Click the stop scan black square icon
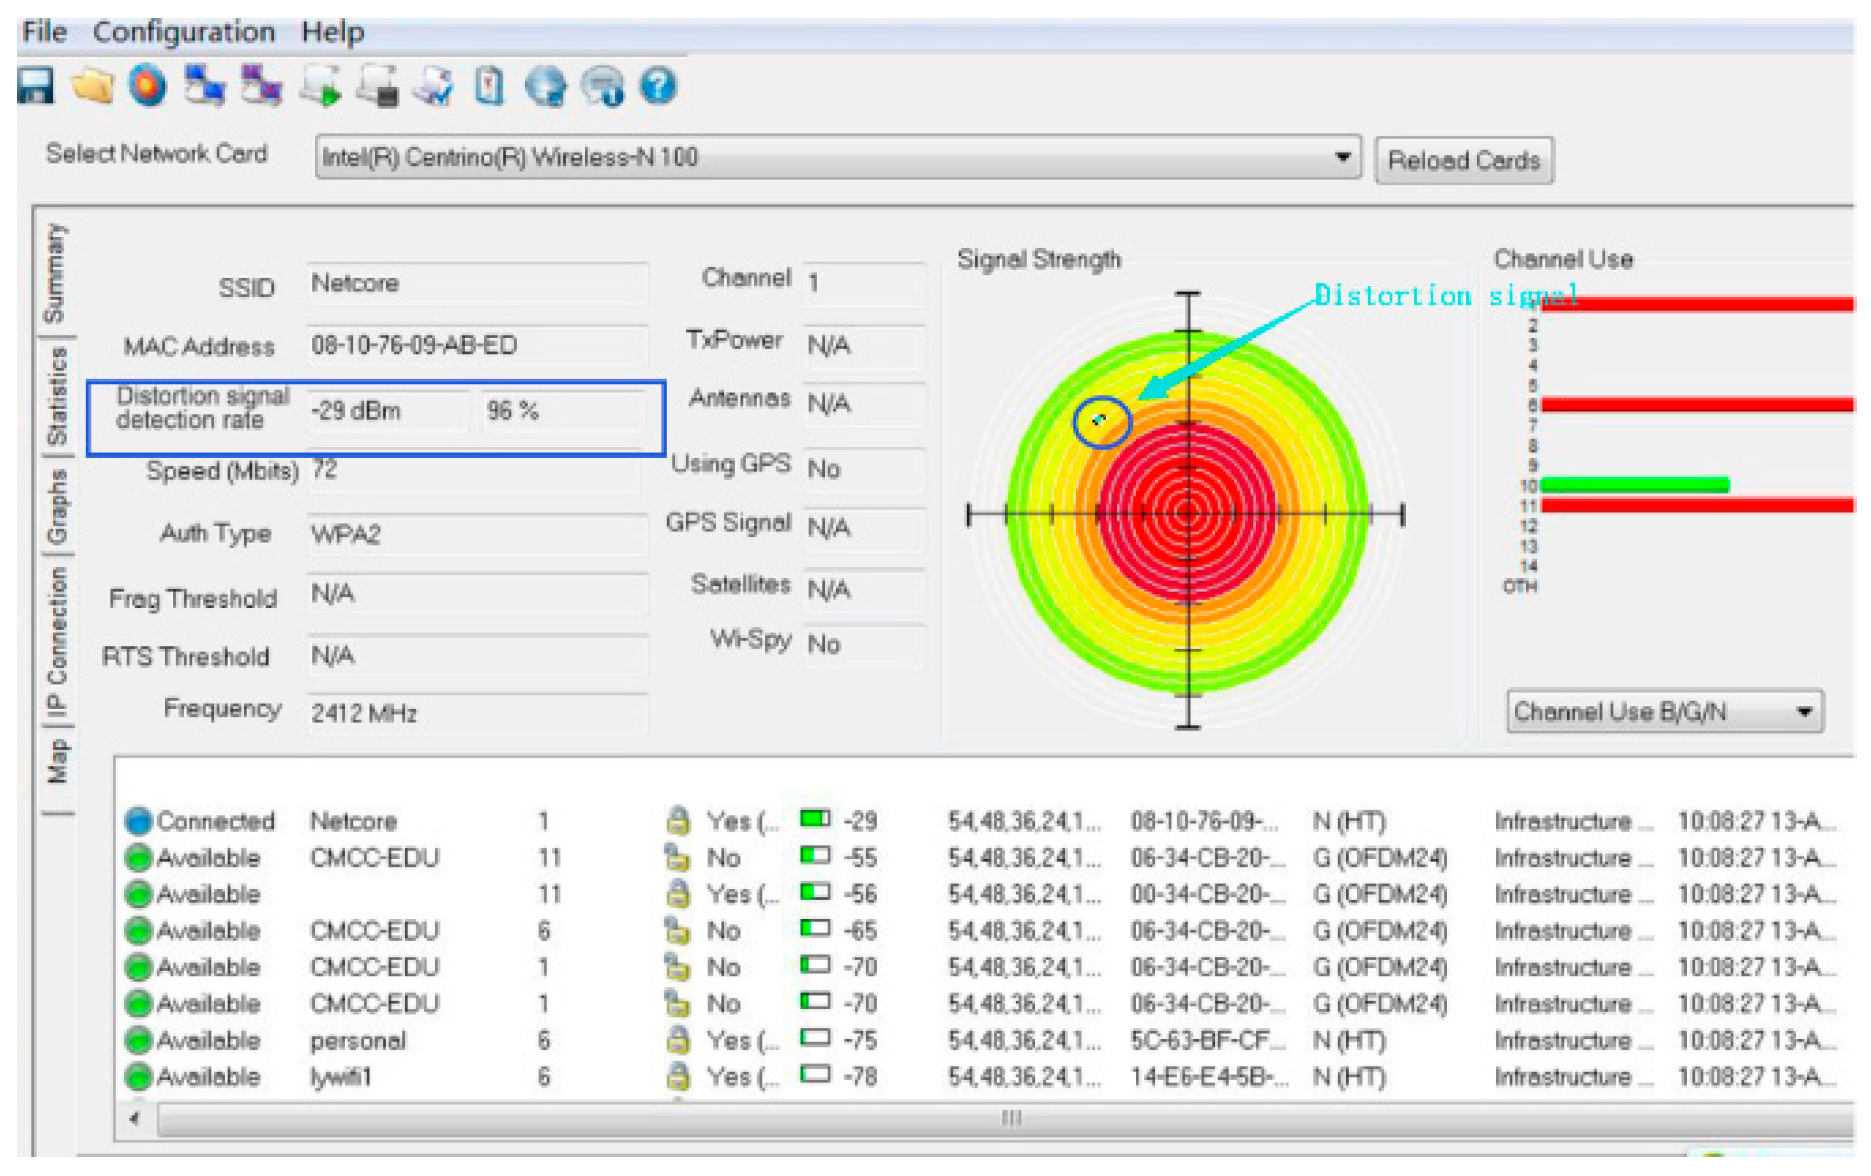The width and height of the screenshot is (1871, 1176). (378, 86)
